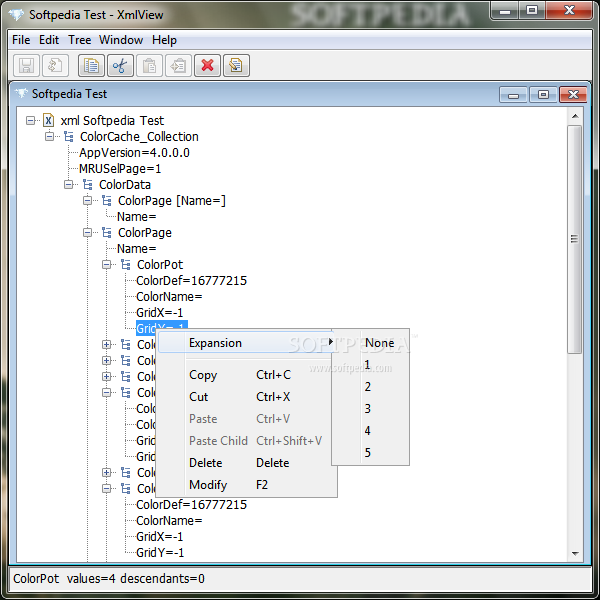The height and width of the screenshot is (600, 600).
Task: Click the XML document icon beside xml Softpedia Test
Action: coord(49,121)
